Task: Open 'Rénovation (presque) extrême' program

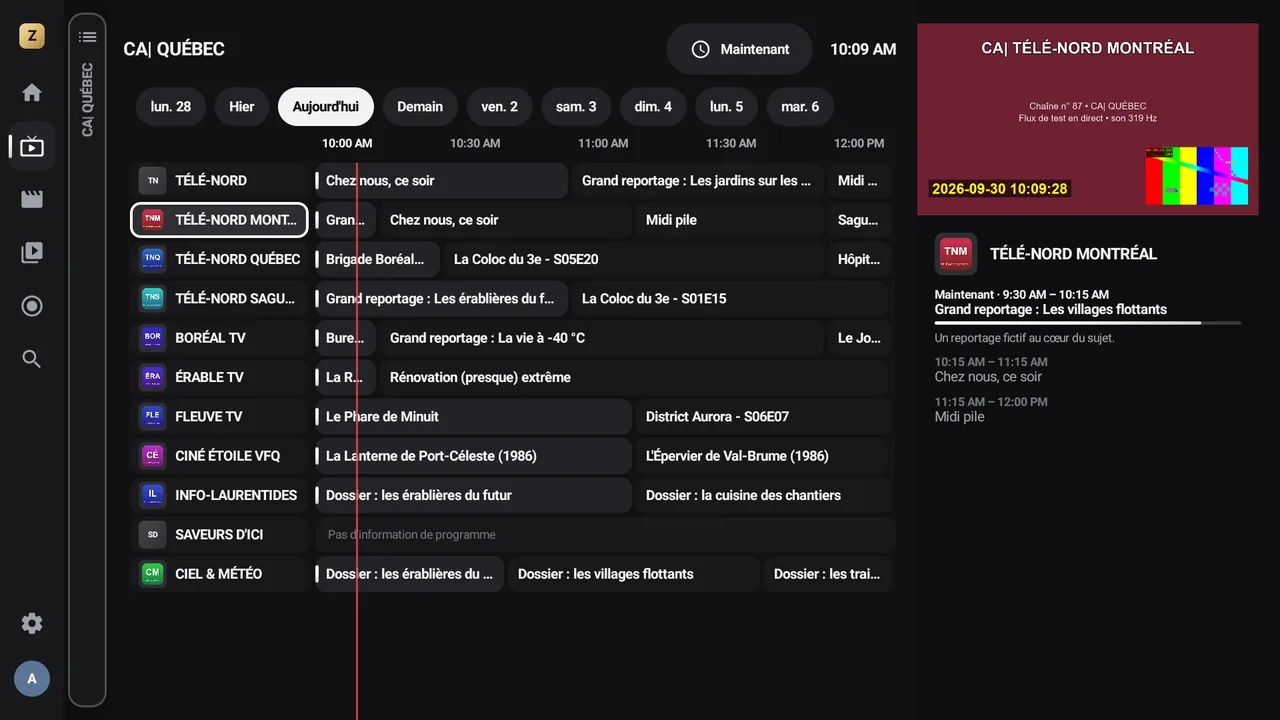Action: 634,377
